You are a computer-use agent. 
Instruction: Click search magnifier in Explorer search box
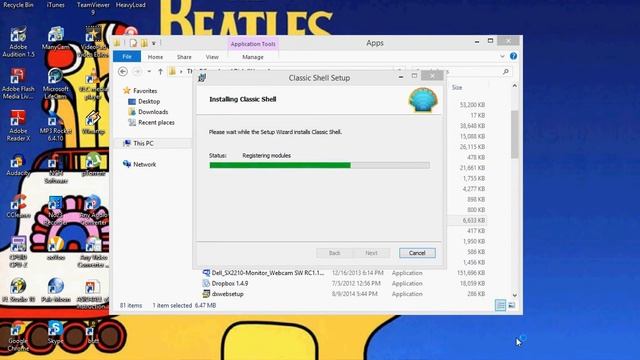506,71
